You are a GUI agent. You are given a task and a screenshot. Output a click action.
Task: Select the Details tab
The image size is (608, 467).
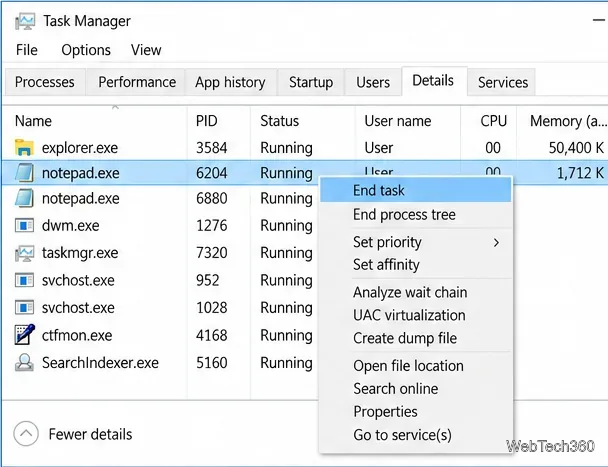(433, 81)
